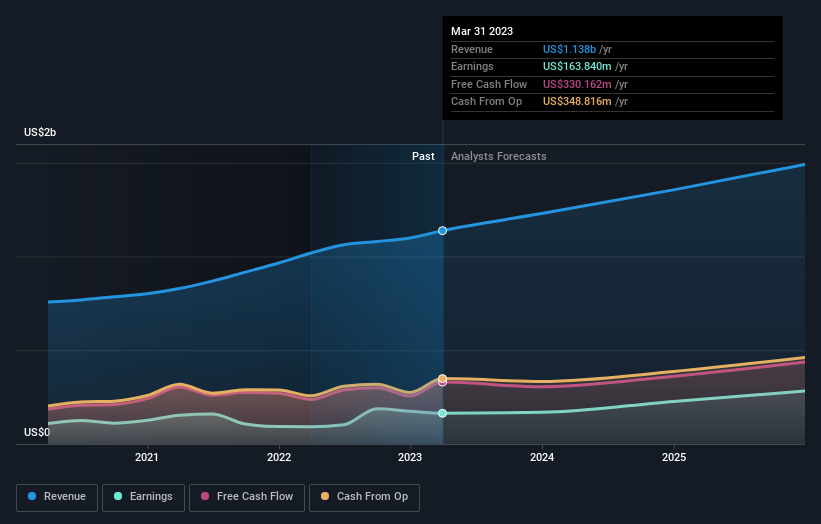Click the US$2b y-axis label

[x=40, y=132]
